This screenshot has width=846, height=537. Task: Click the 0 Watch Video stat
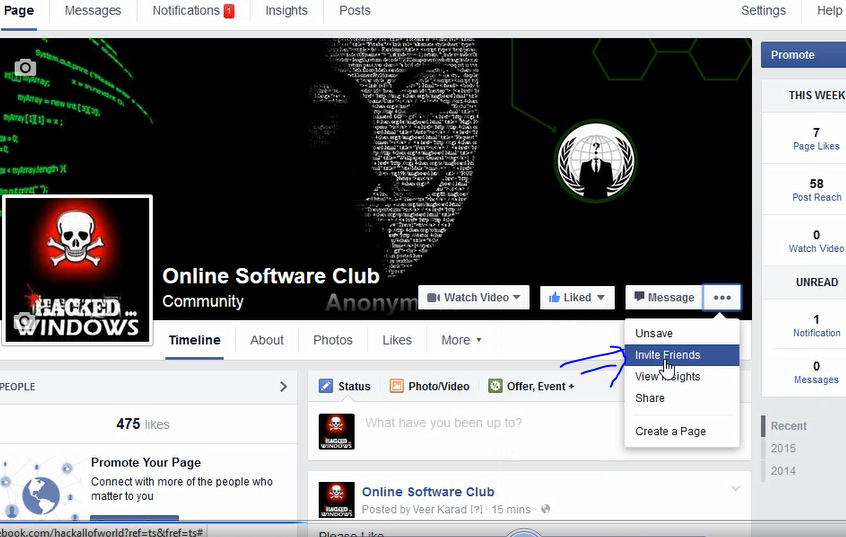pyautogui.click(x=816, y=241)
